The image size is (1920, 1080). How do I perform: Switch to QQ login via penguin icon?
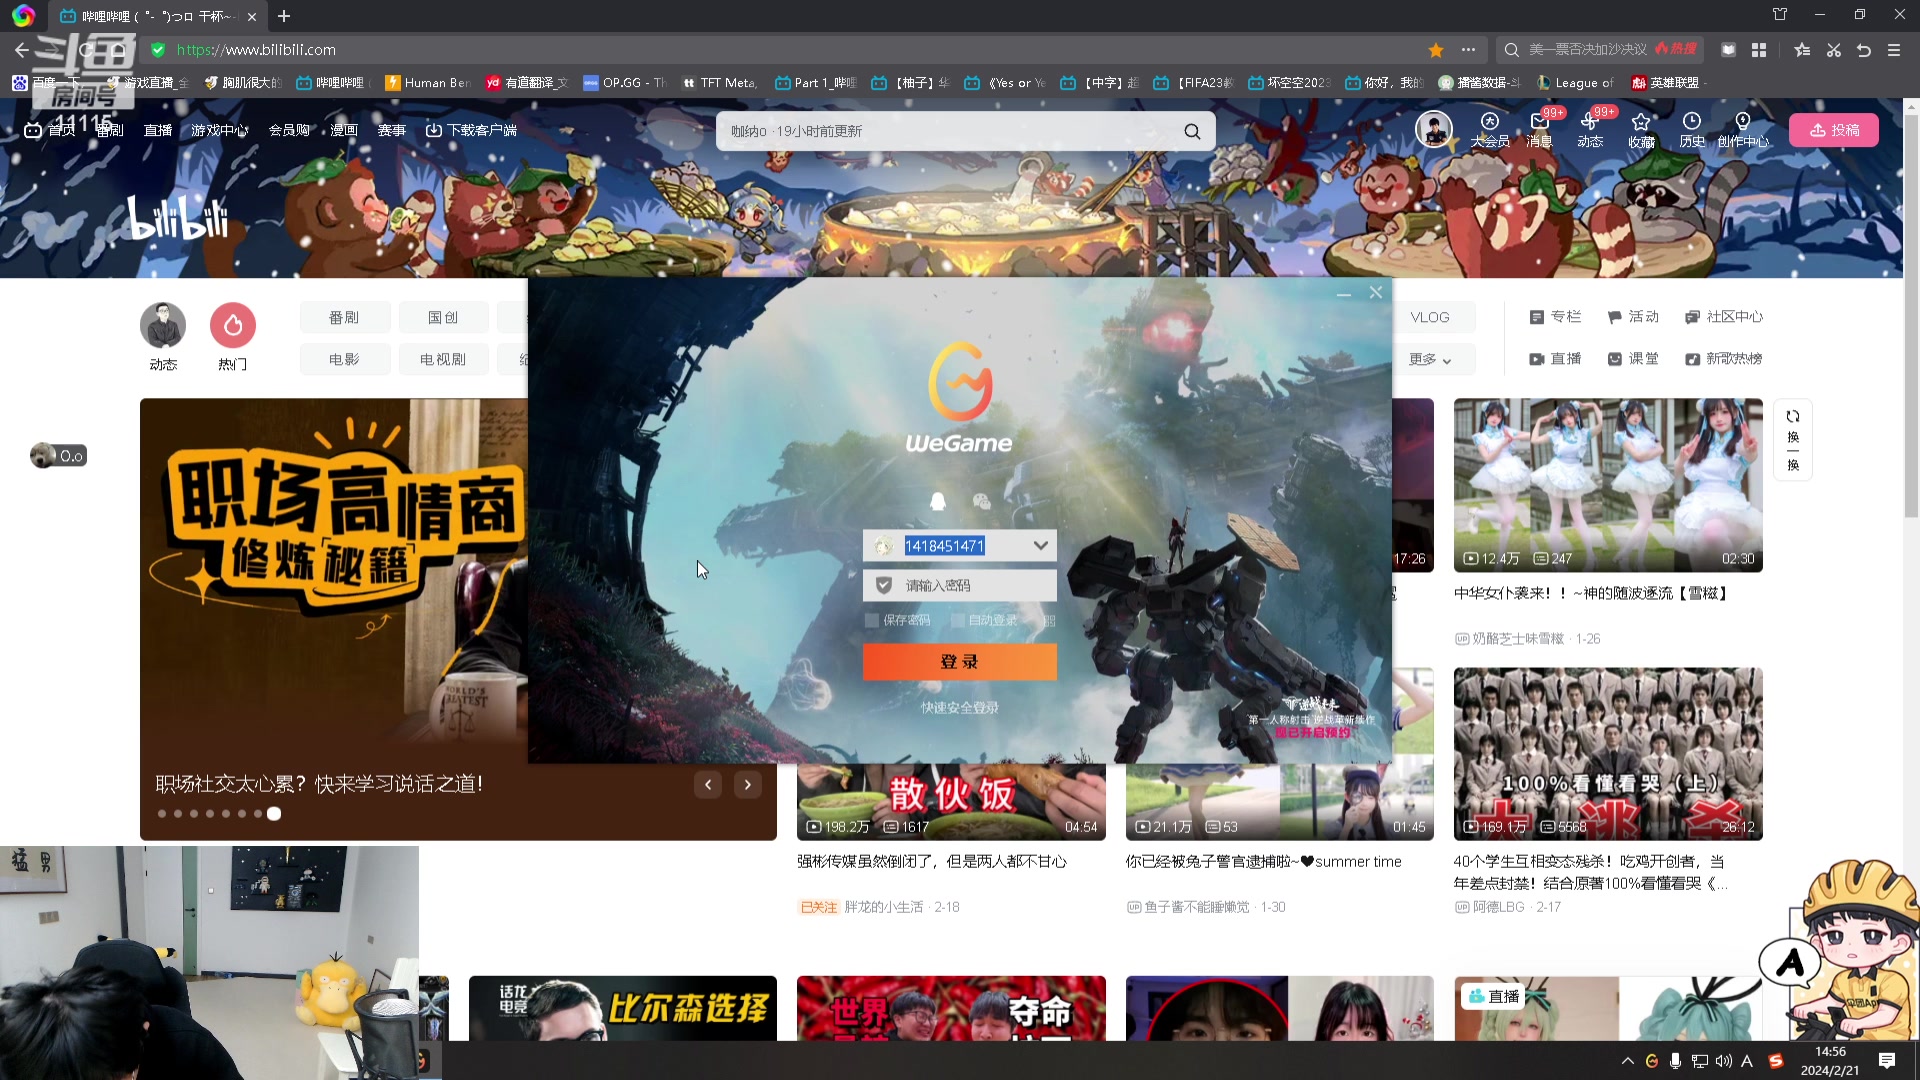[x=937, y=501]
